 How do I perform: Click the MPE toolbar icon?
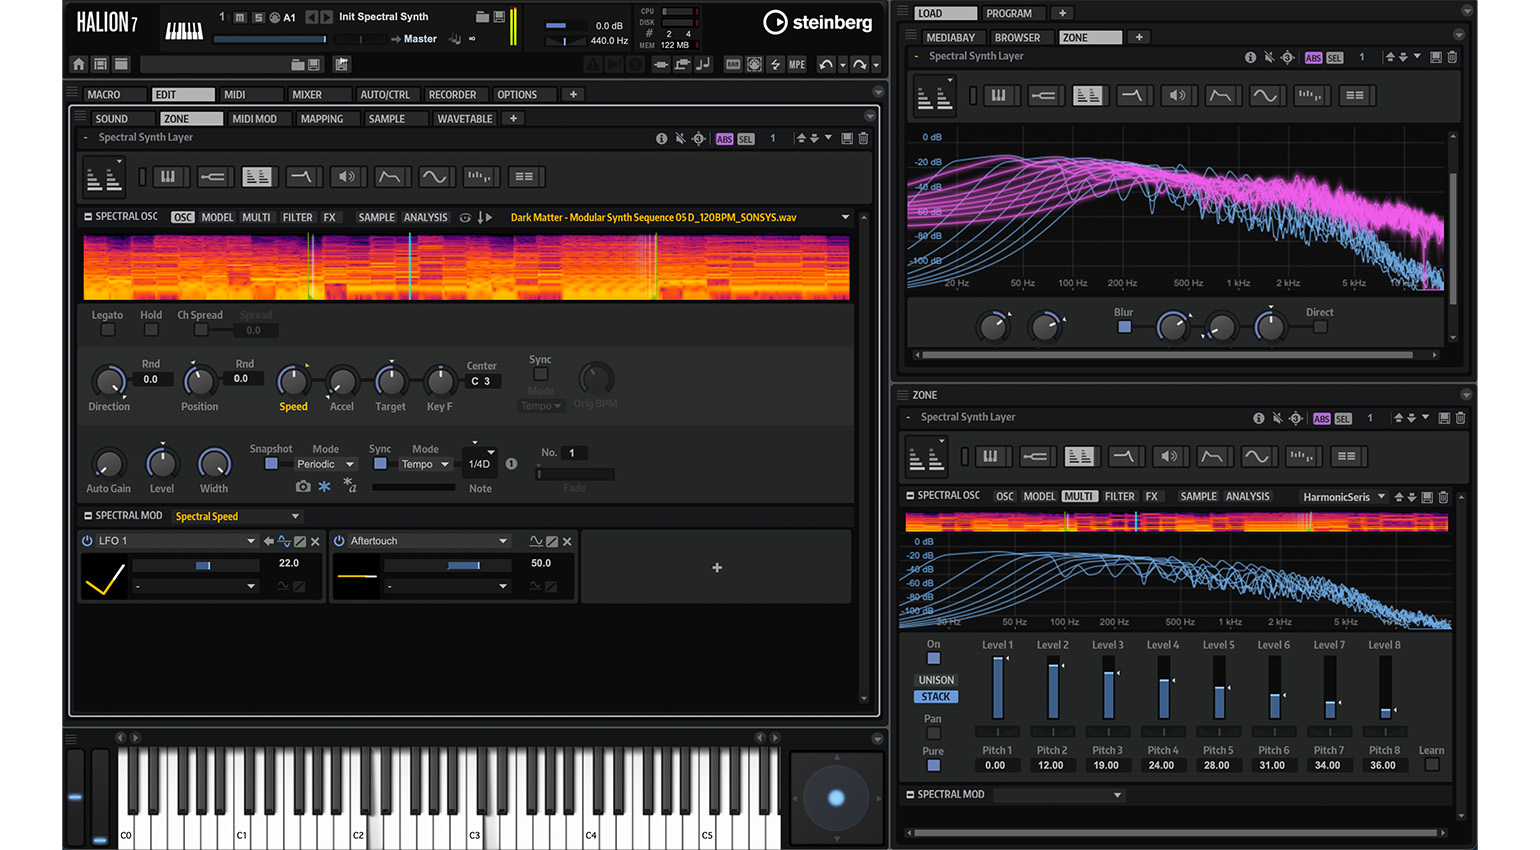tap(797, 64)
